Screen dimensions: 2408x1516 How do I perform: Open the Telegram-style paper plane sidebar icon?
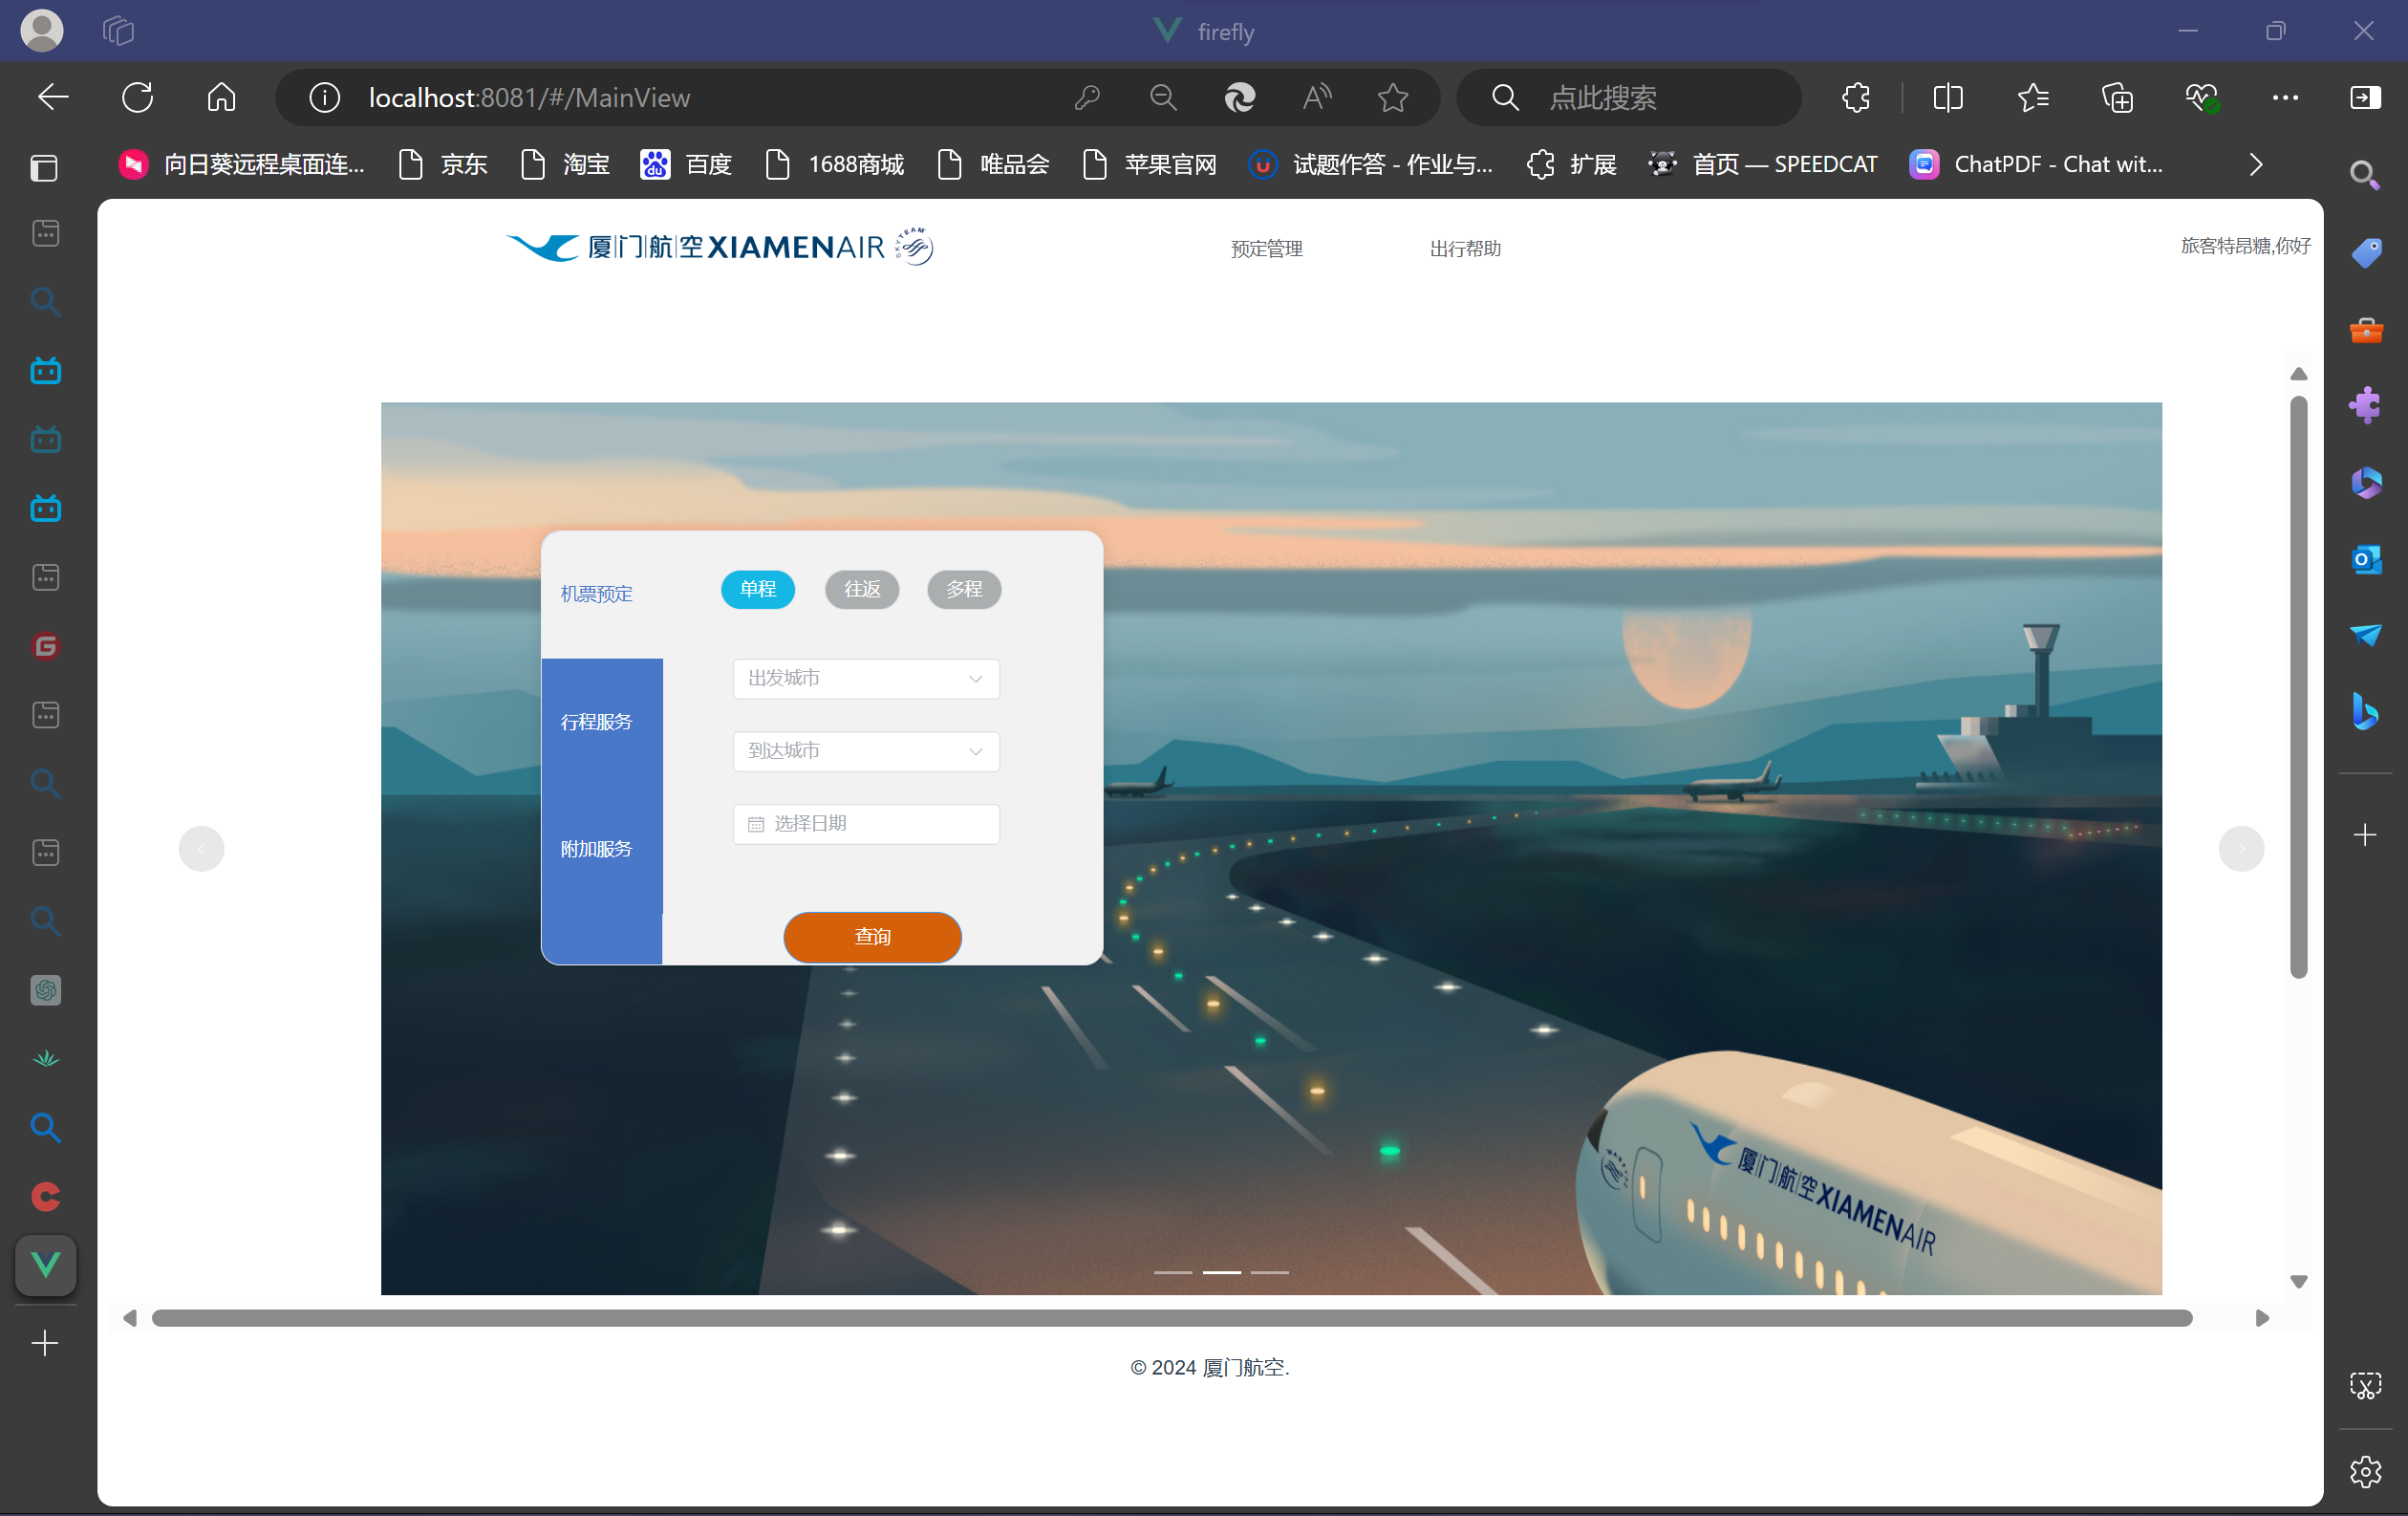[x=2366, y=634]
